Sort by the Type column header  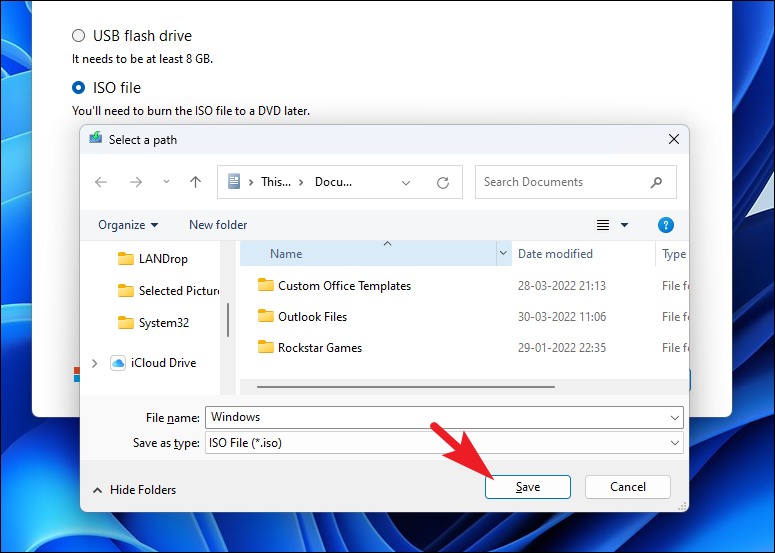[673, 254]
